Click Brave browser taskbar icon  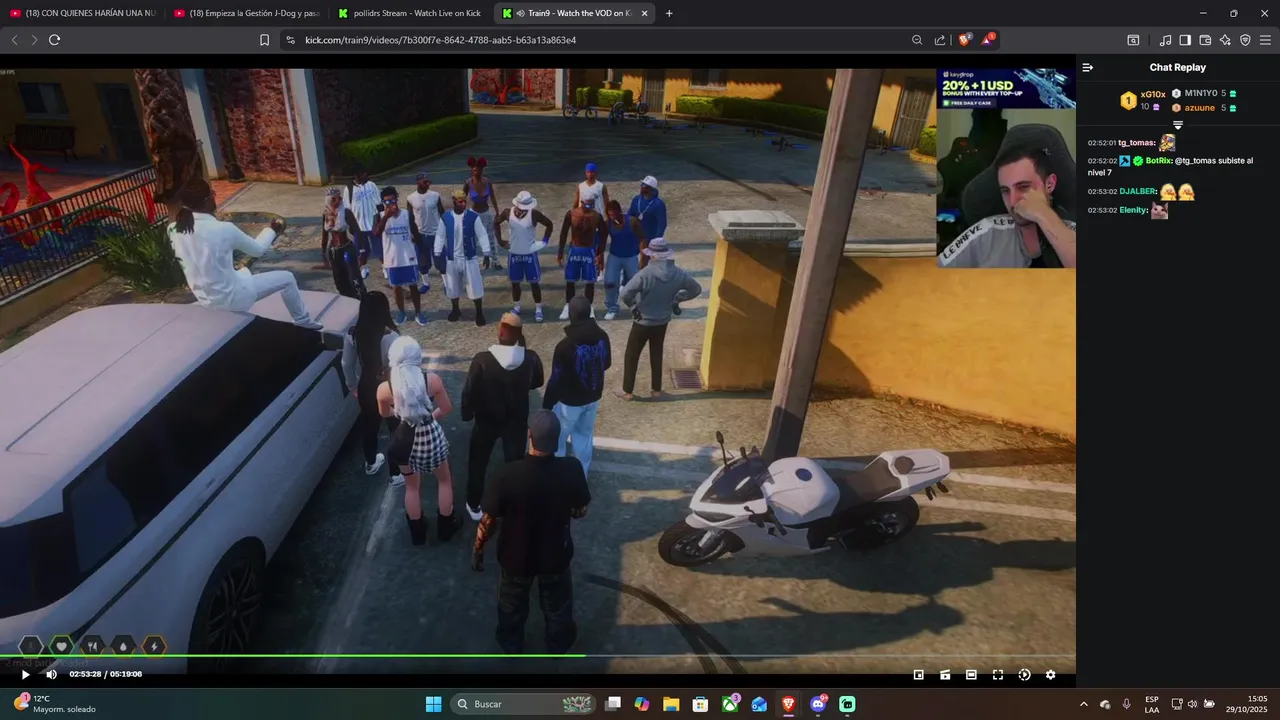pyautogui.click(x=789, y=704)
